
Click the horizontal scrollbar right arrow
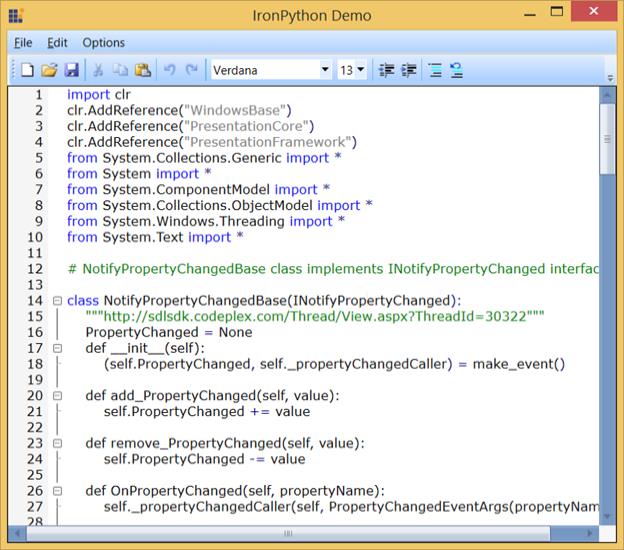pos(590,533)
